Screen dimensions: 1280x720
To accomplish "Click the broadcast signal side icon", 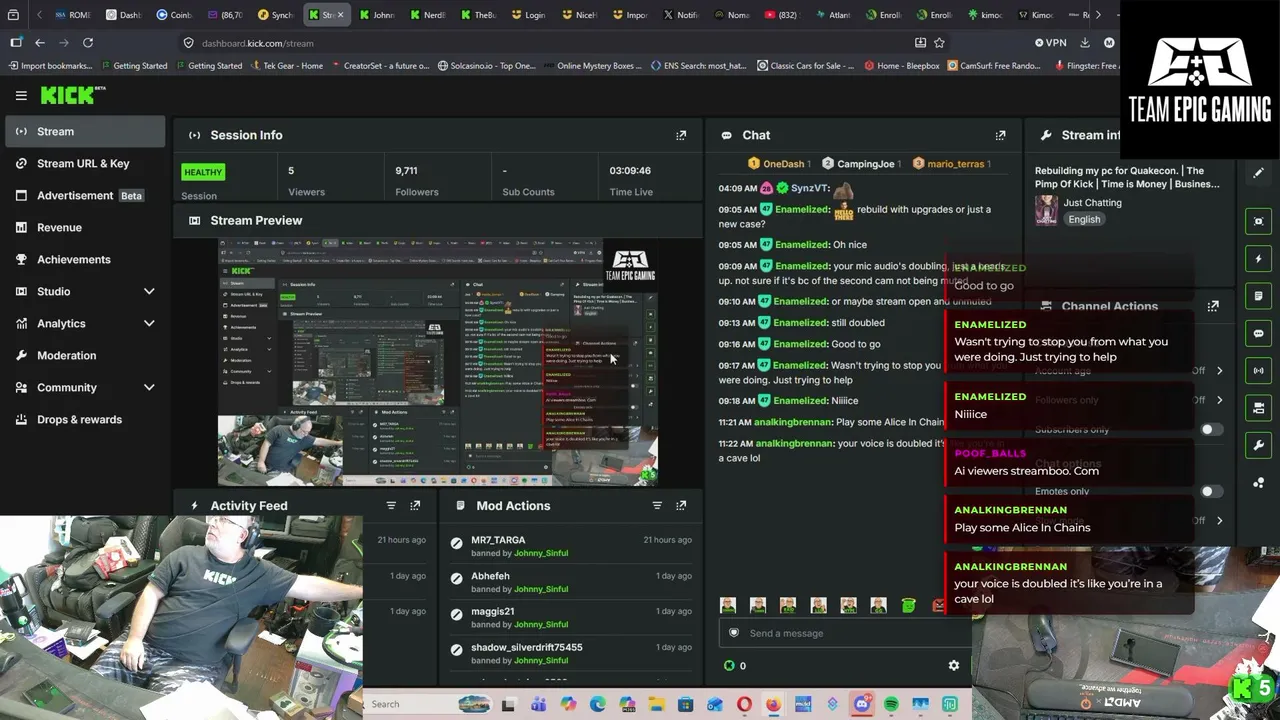I will pyautogui.click(x=1259, y=370).
